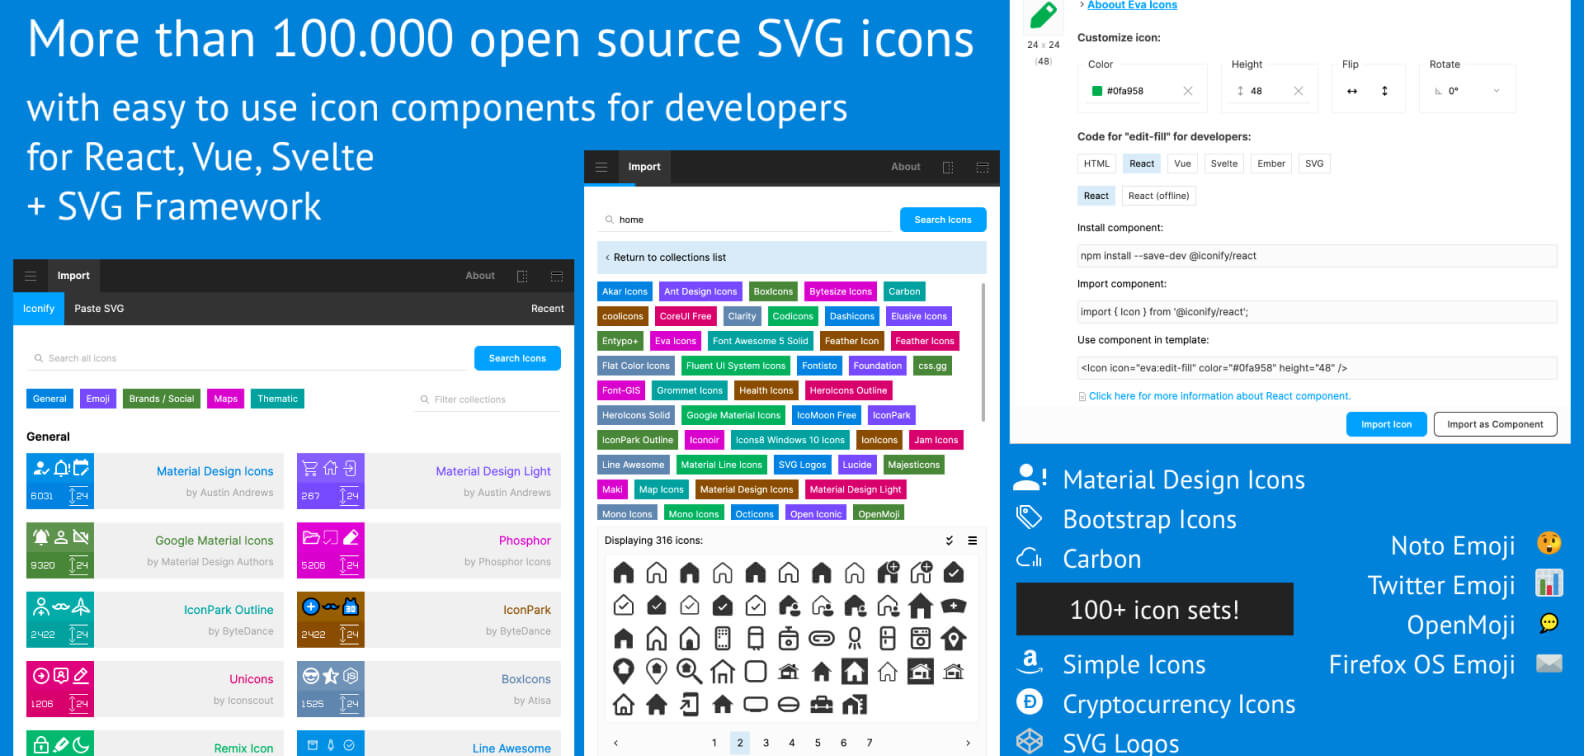Filter by Emoji category
The width and height of the screenshot is (1584, 756).
pyautogui.click(x=98, y=399)
